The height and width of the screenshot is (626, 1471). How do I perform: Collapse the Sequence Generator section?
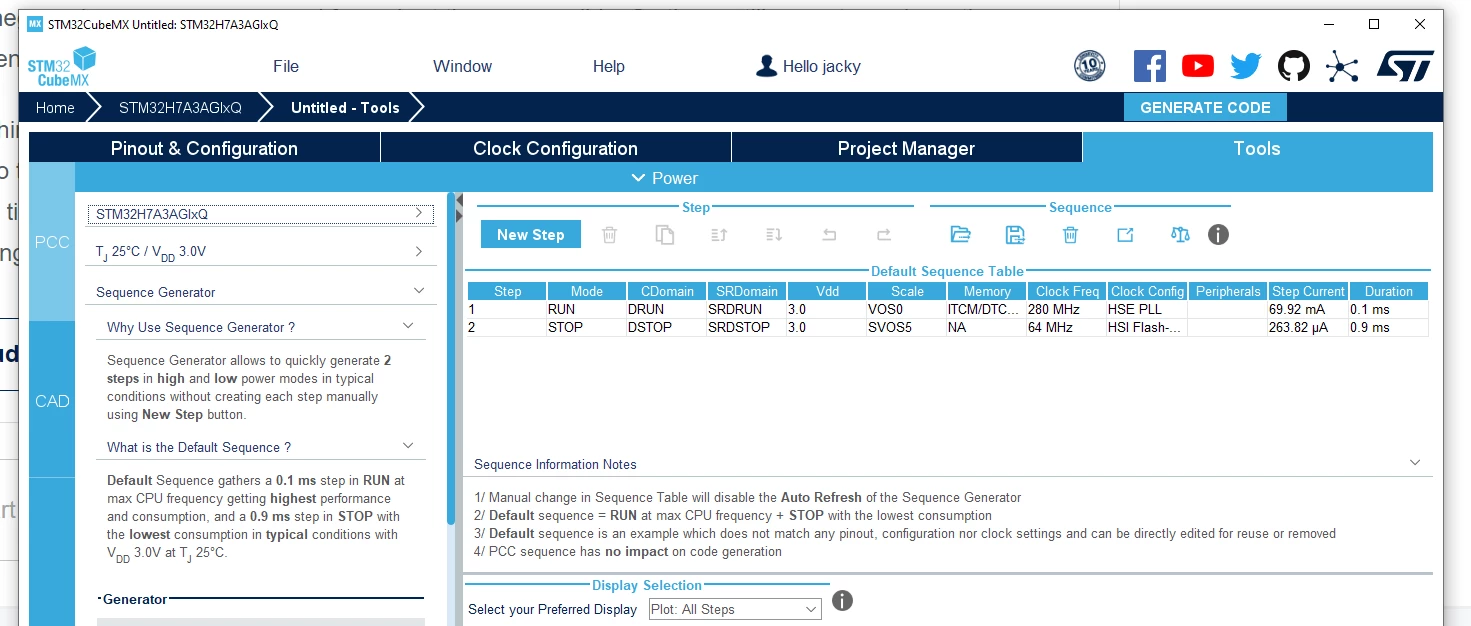click(419, 291)
